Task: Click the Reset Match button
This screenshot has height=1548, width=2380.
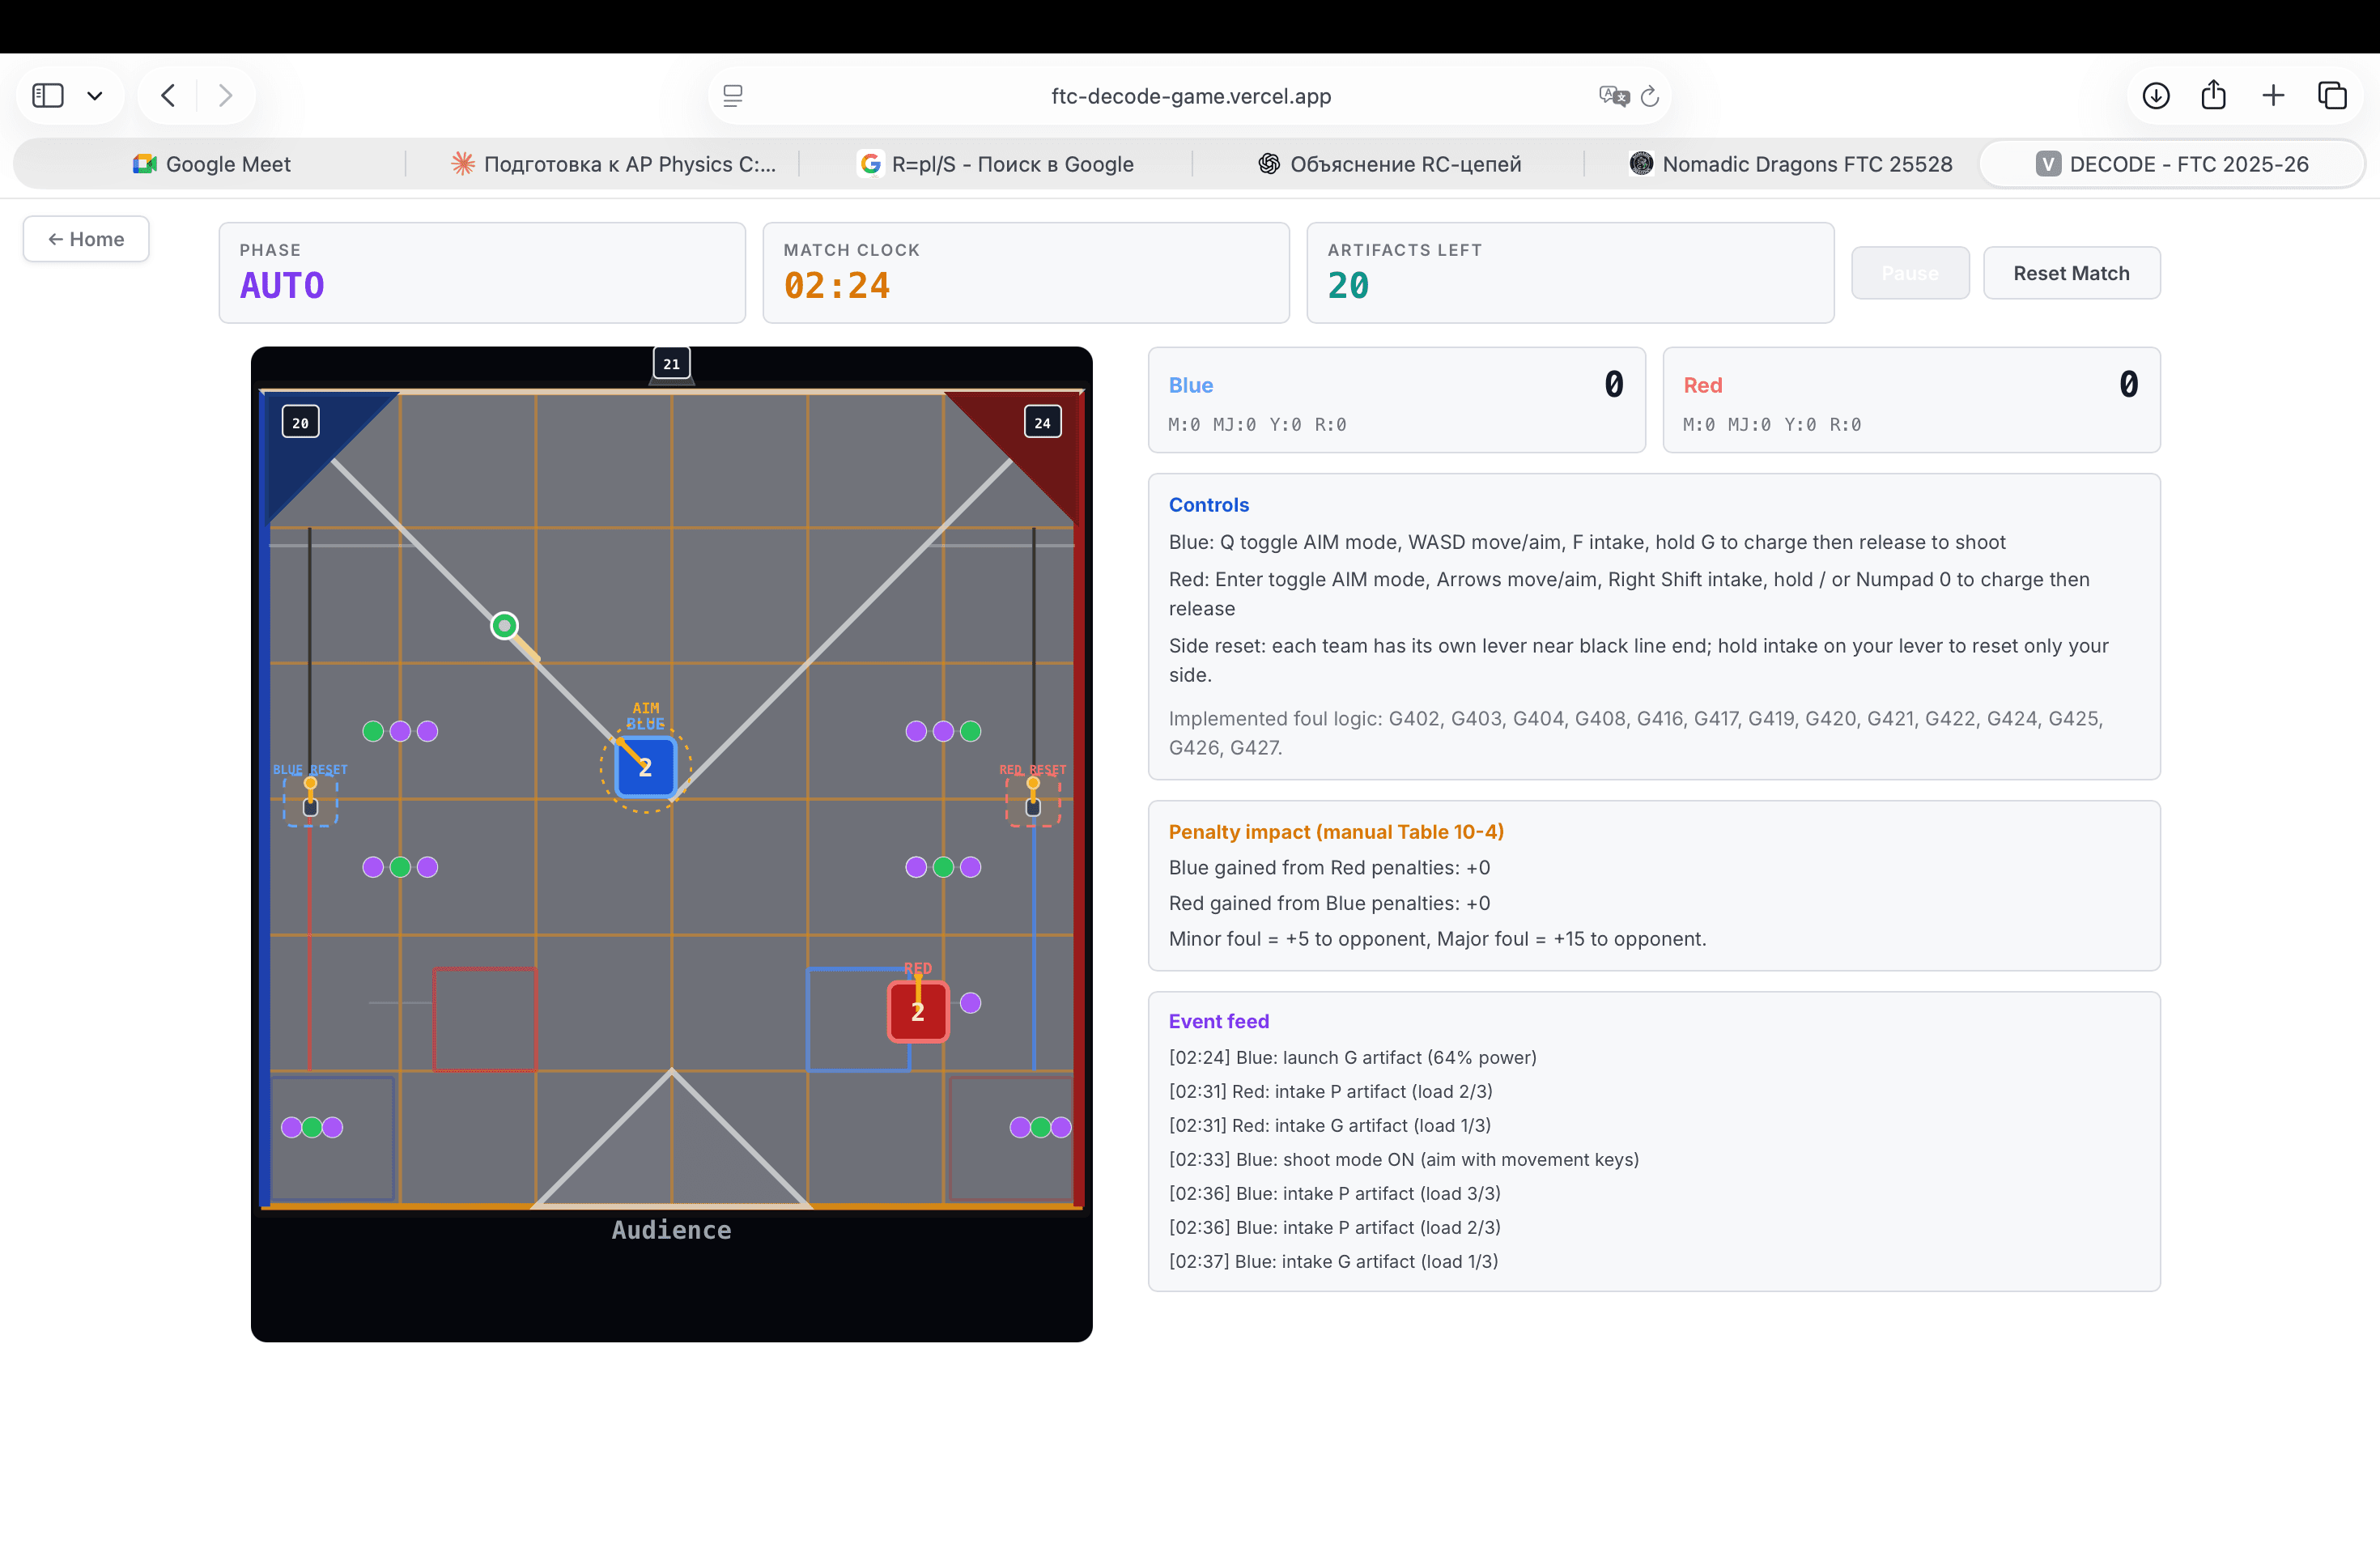Action: [2071, 273]
